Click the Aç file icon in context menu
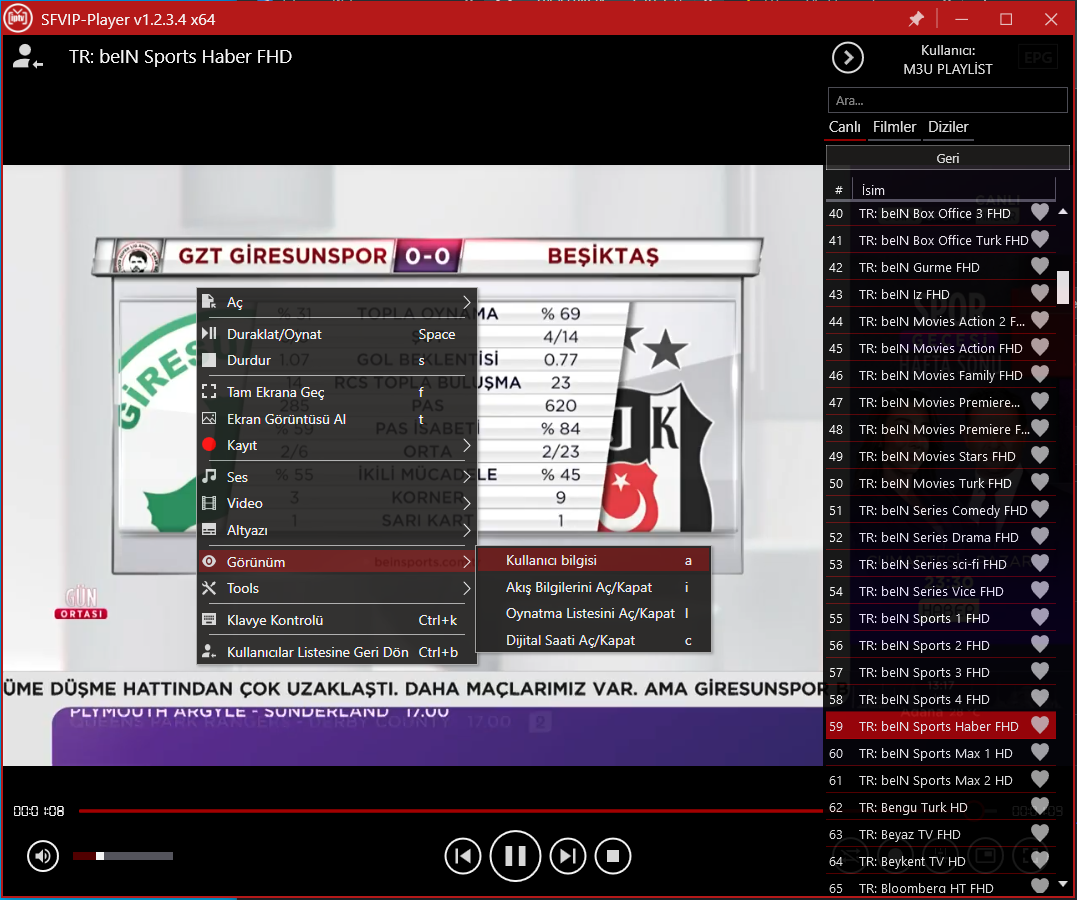Screen dimensions: 1077x900 tap(209, 302)
